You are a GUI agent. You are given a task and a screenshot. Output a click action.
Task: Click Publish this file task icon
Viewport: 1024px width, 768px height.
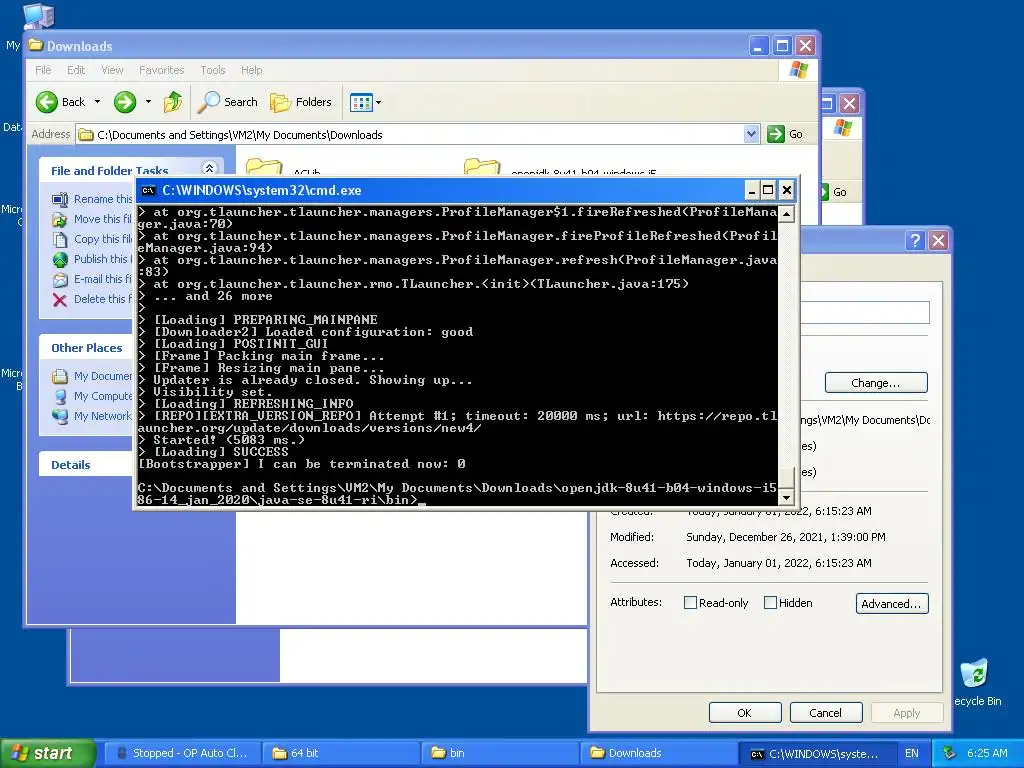pyautogui.click(x=60, y=259)
